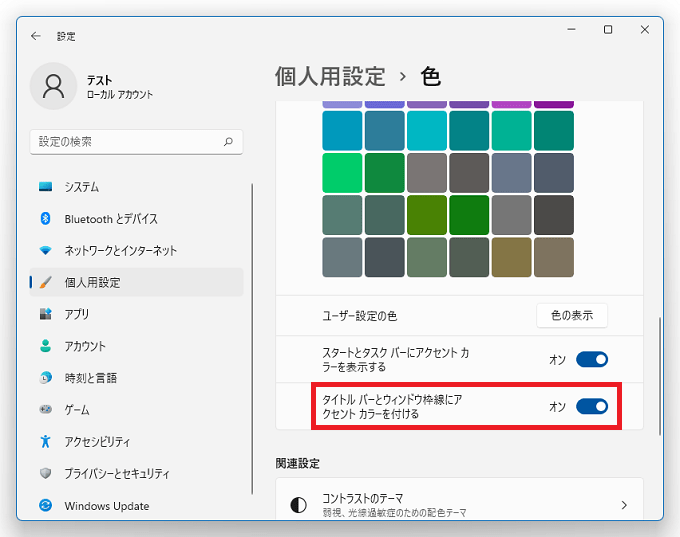This screenshot has width=680, height=537.
Task: Select the mint teal color swatch
Action: tap(511, 131)
